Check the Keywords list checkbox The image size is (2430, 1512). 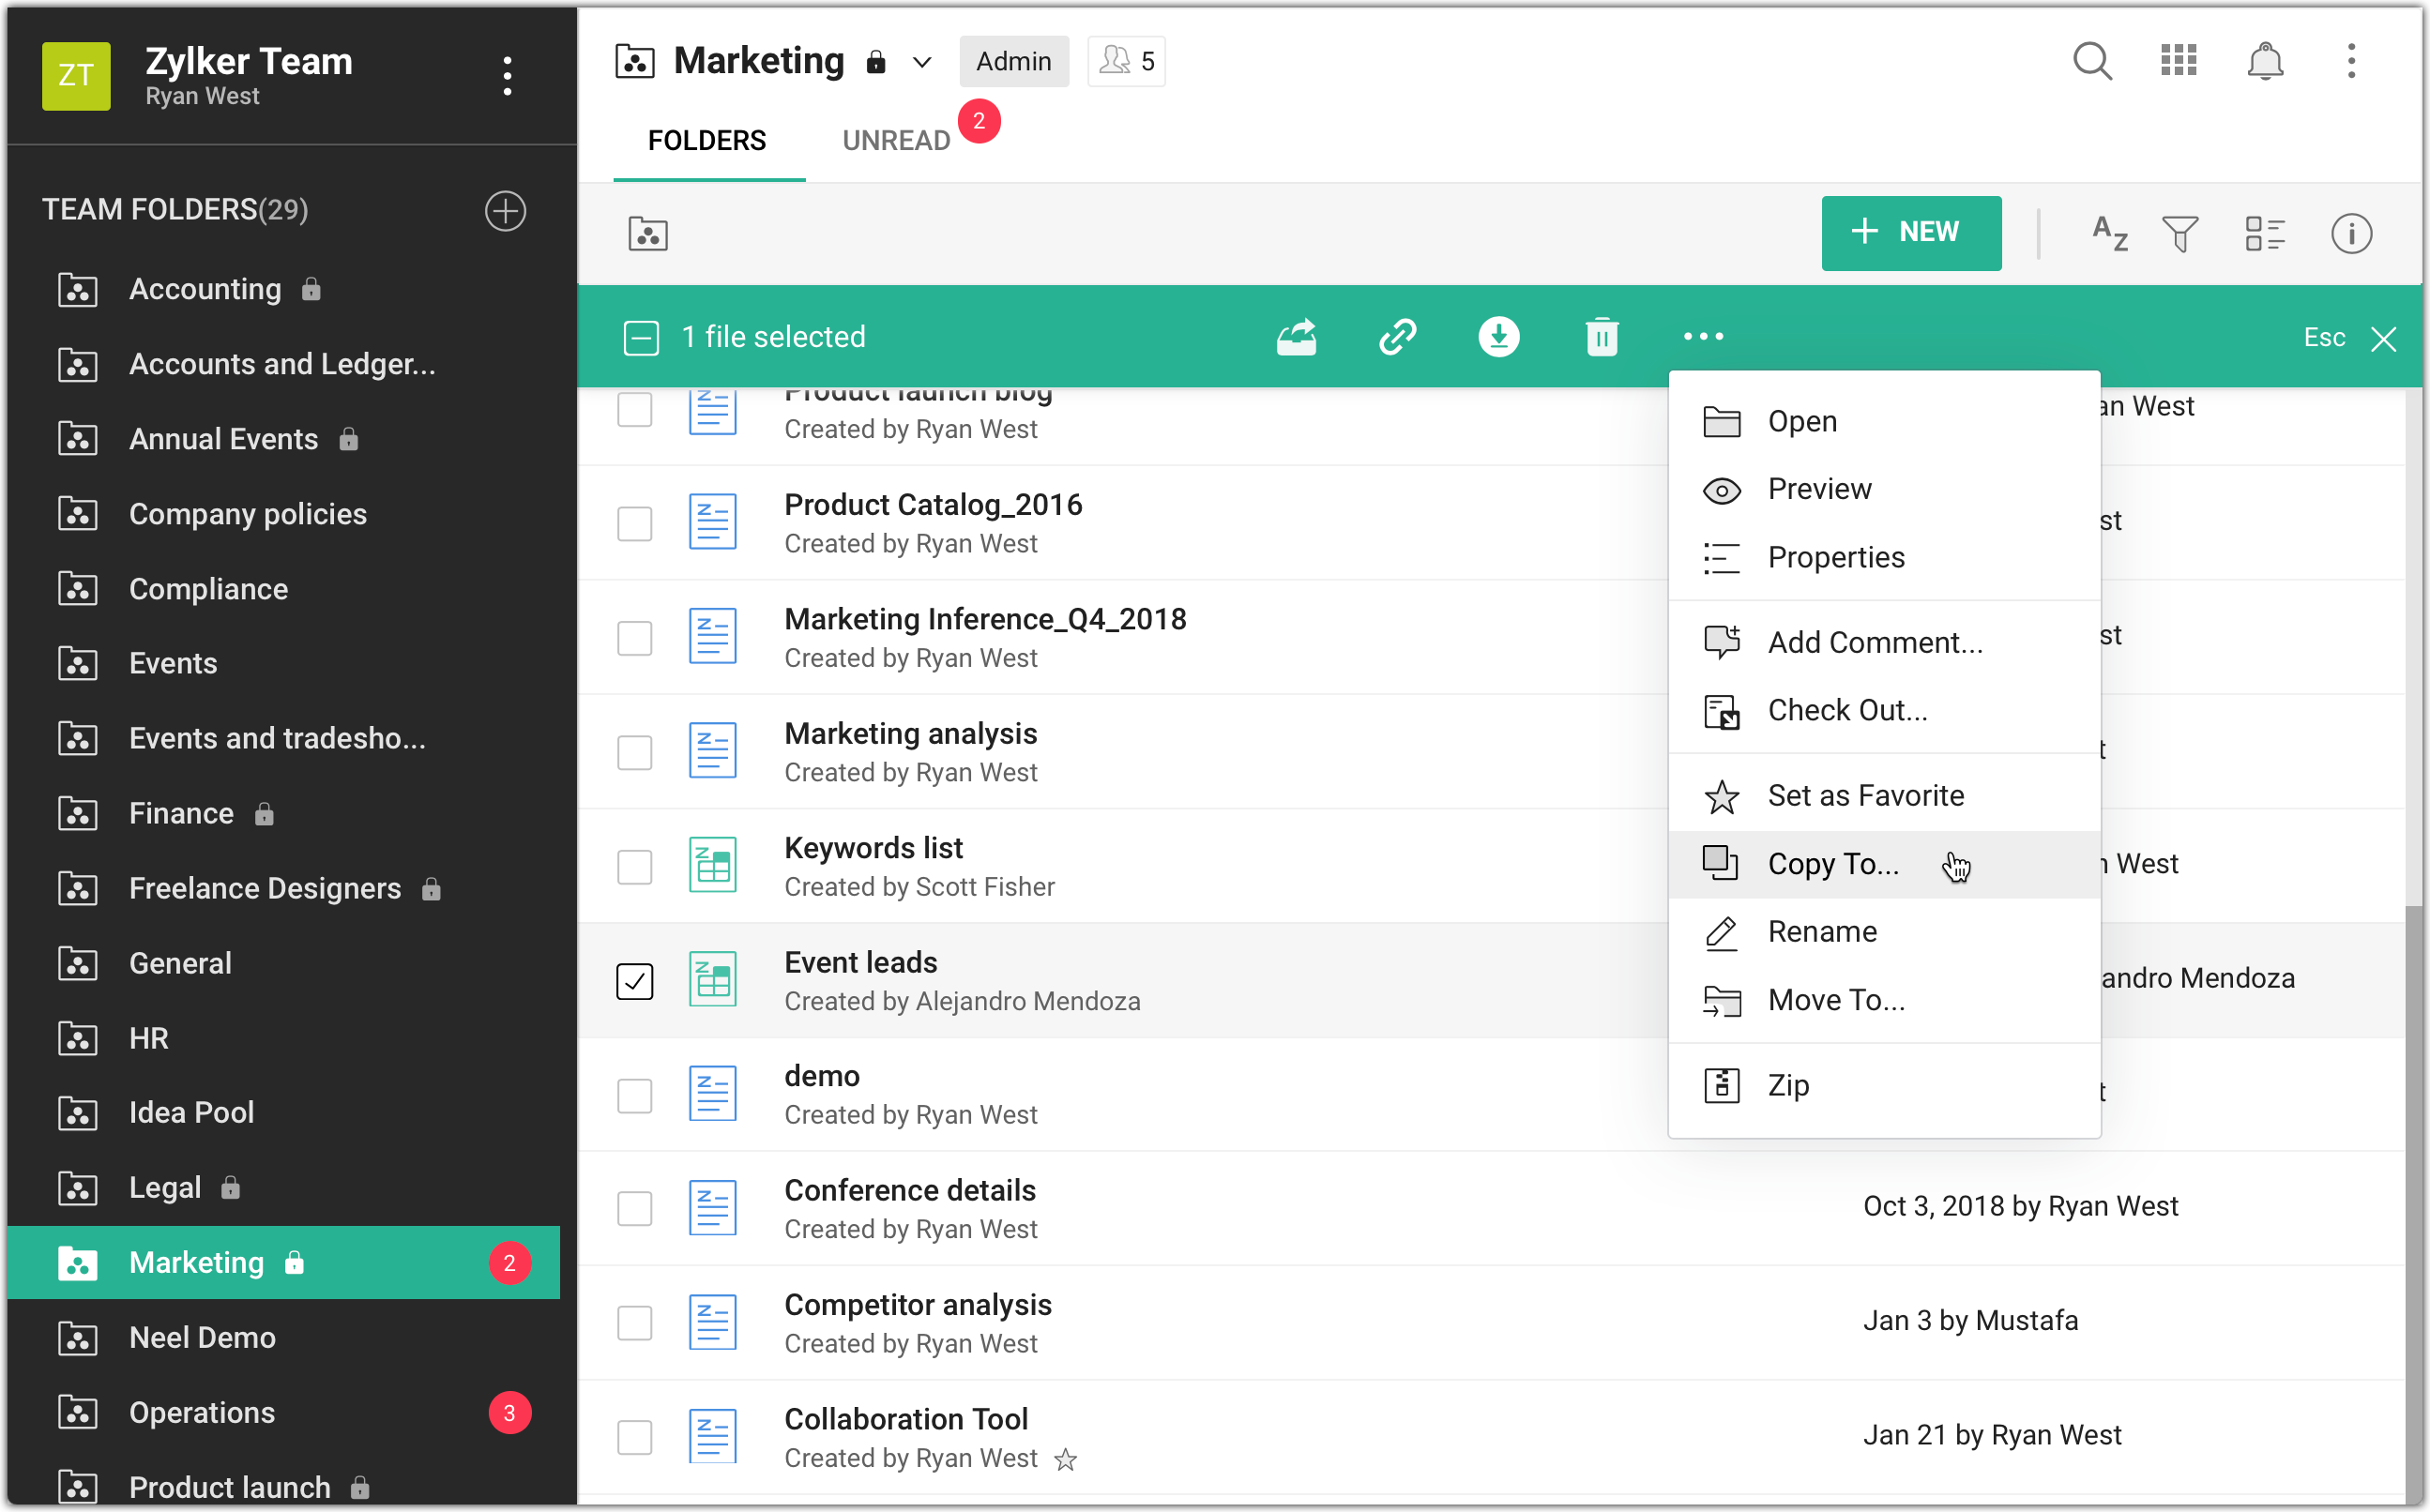point(634,867)
